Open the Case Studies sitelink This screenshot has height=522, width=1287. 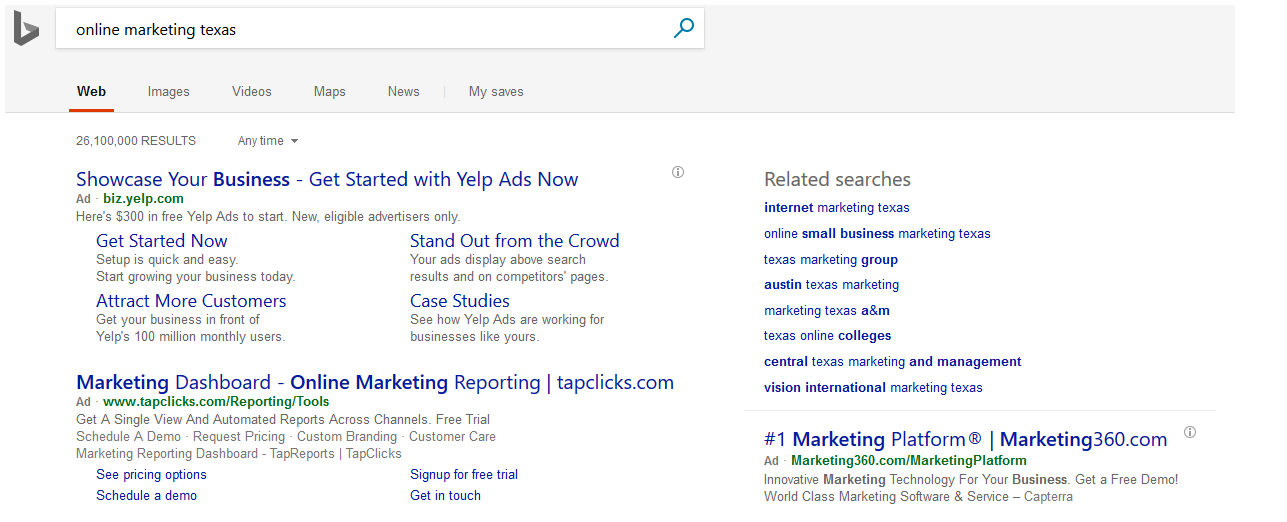coord(459,301)
